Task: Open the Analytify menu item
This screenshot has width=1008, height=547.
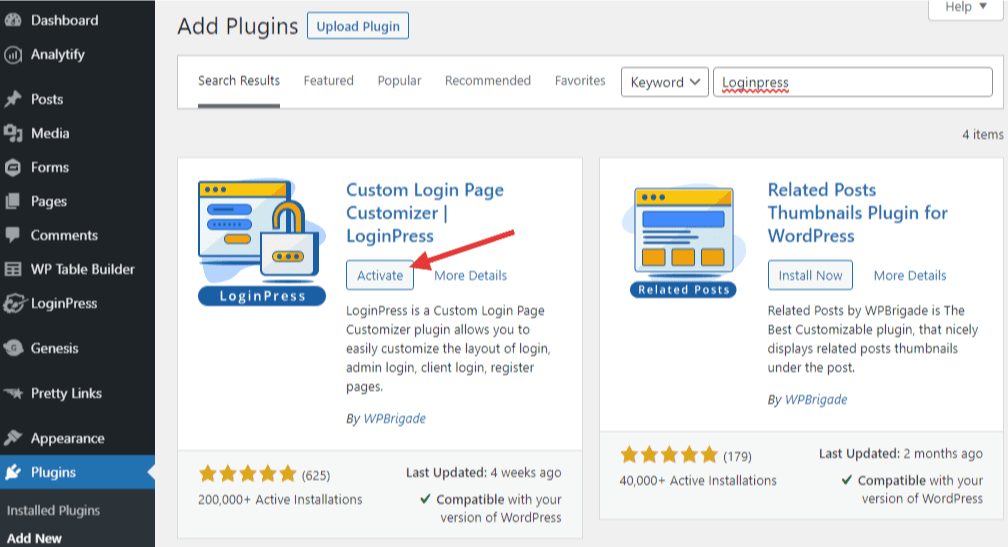Action: (x=58, y=55)
